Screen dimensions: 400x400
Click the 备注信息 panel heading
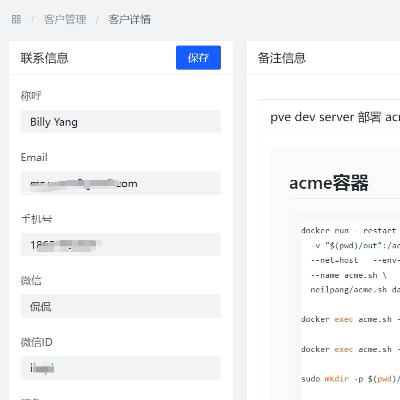282,58
